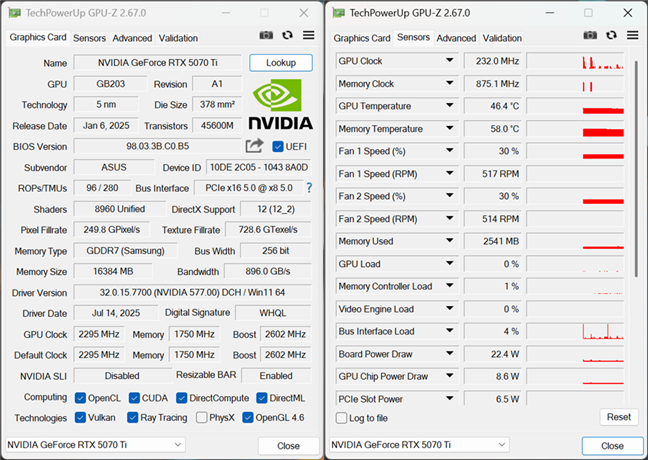Open the Bus Interface Load dropdown arrow

coord(449,331)
